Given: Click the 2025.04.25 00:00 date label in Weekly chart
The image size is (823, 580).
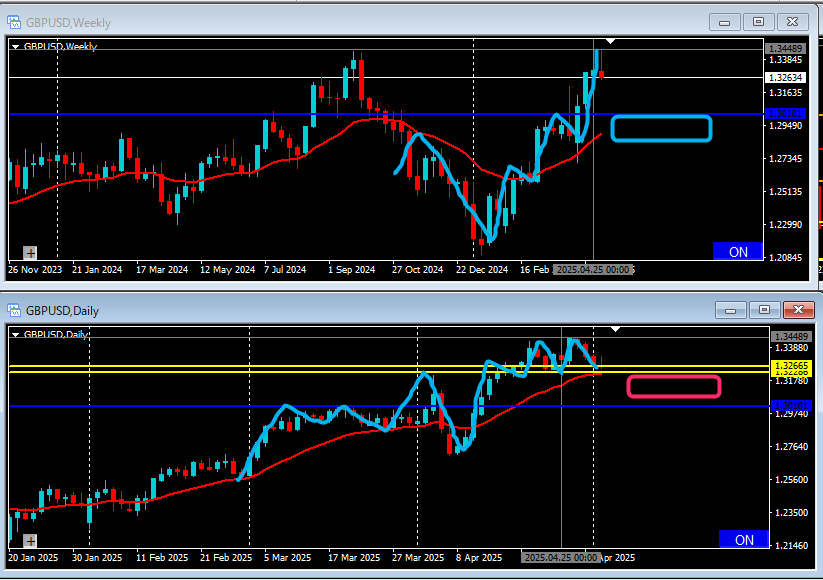Looking at the screenshot, I should pos(593,270).
